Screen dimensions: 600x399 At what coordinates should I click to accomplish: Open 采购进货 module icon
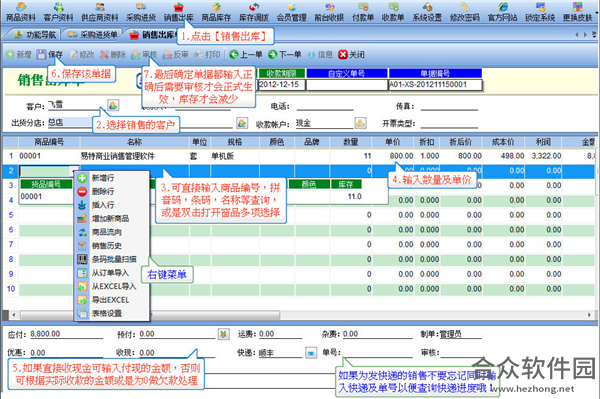click(141, 11)
